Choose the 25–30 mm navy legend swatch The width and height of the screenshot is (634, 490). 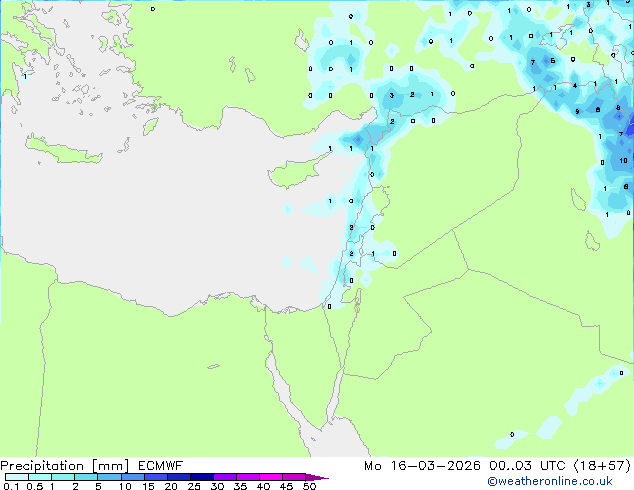(x=201, y=477)
